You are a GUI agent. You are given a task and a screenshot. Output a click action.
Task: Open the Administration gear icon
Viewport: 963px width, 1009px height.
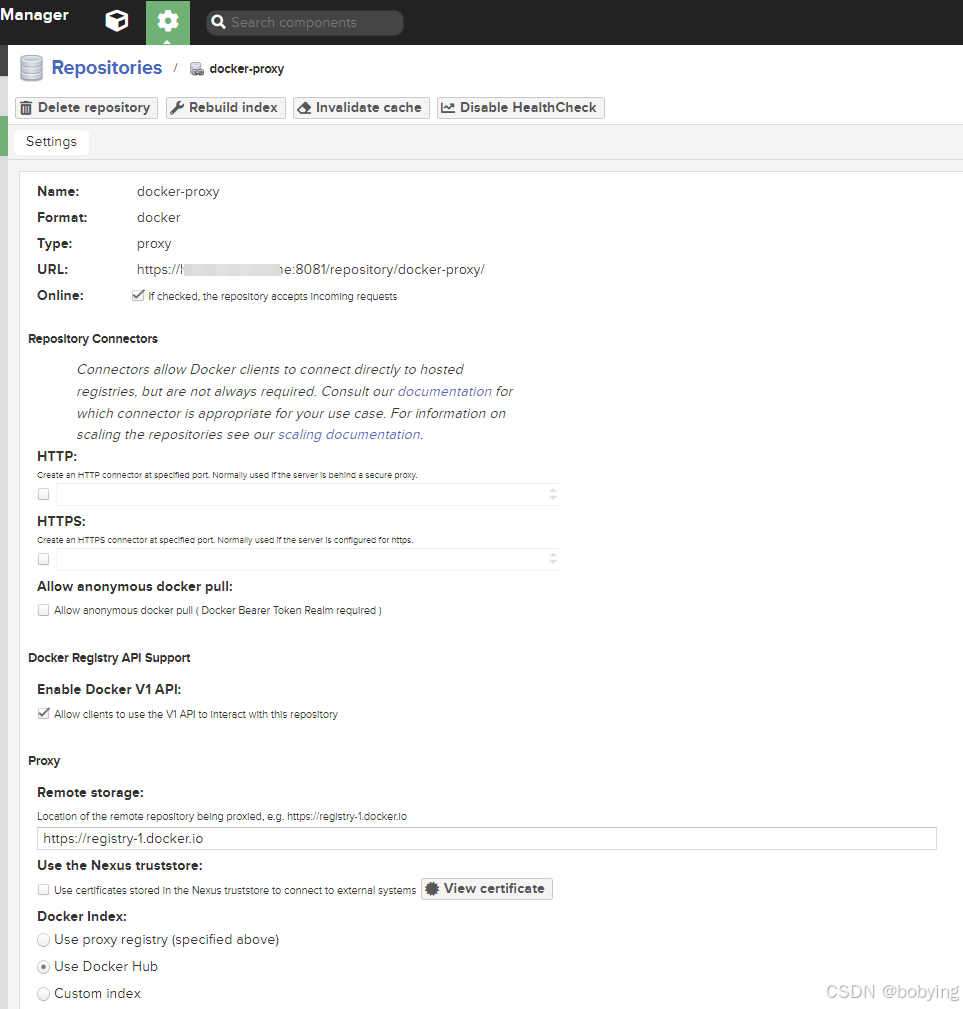tap(168, 22)
